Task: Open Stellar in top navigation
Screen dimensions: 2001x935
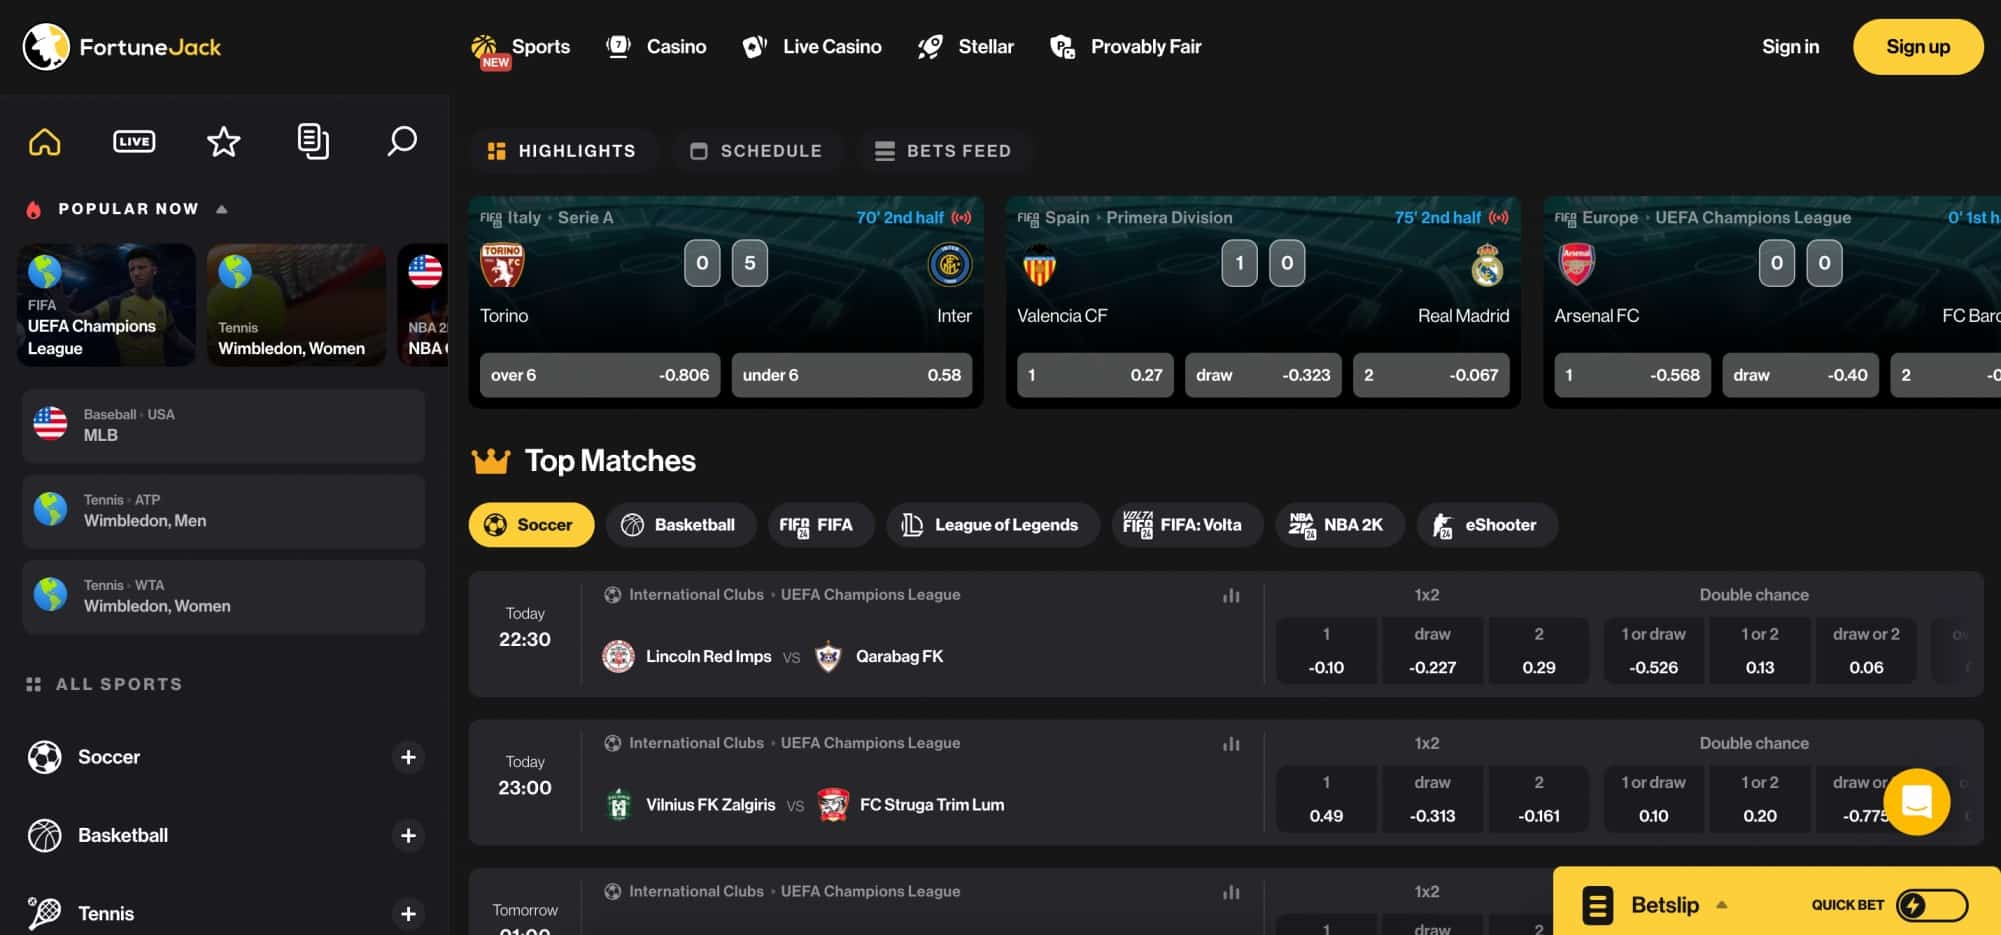Action: pyautogui.click(x=966, y=47)
